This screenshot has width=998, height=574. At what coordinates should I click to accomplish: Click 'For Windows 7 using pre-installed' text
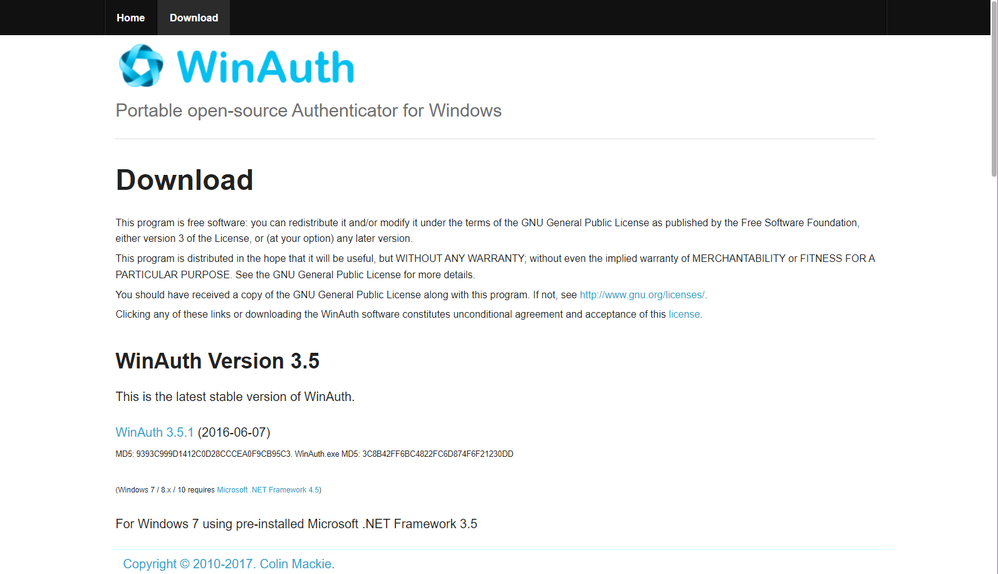[296, 524]
